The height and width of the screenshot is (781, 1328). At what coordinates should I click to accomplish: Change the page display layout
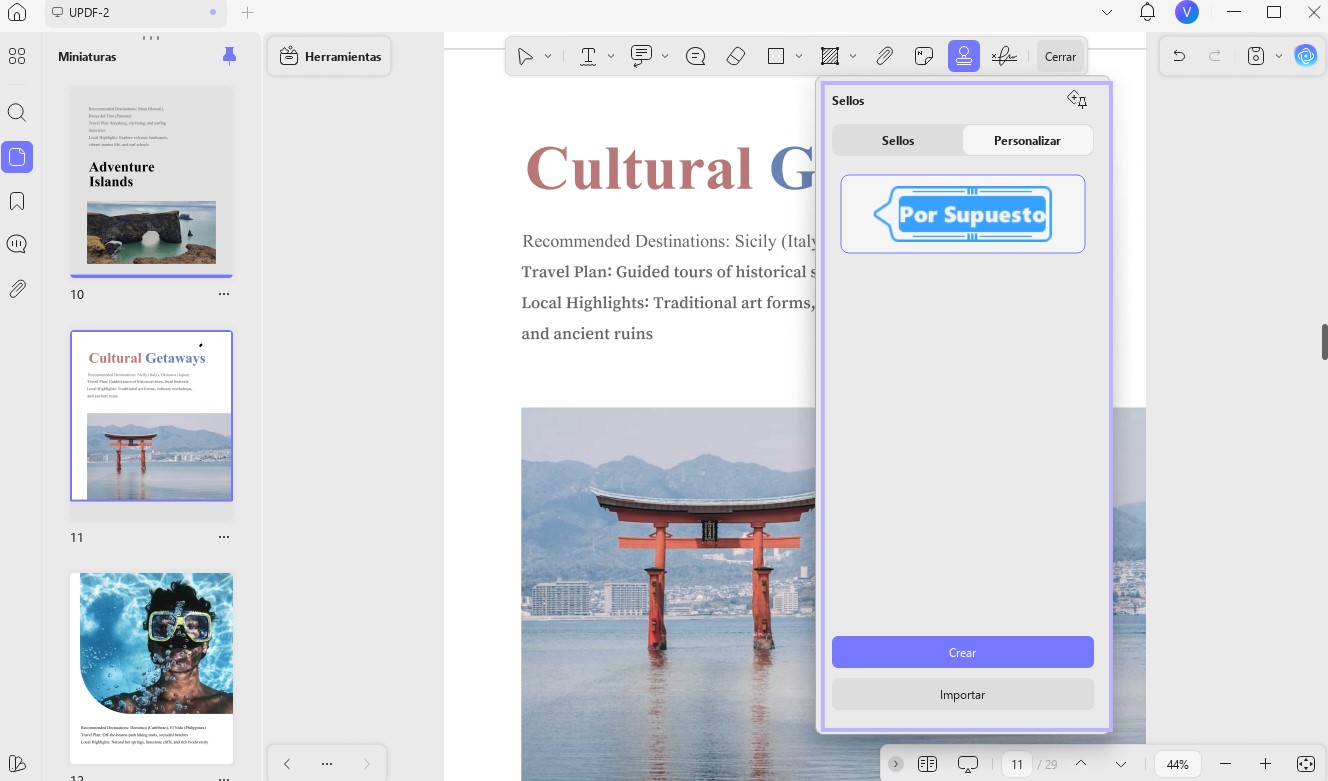click(927, 764)
